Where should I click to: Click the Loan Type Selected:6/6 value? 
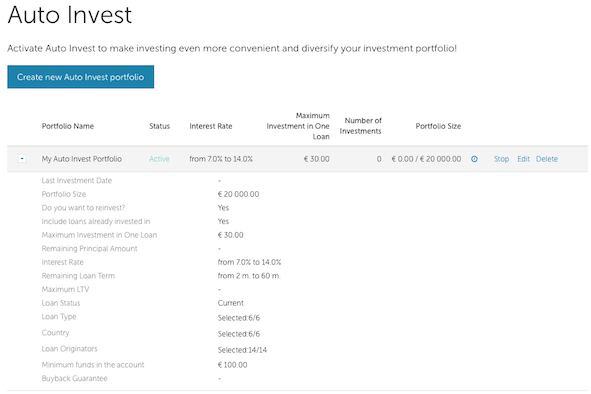click(x=239, y=318)
